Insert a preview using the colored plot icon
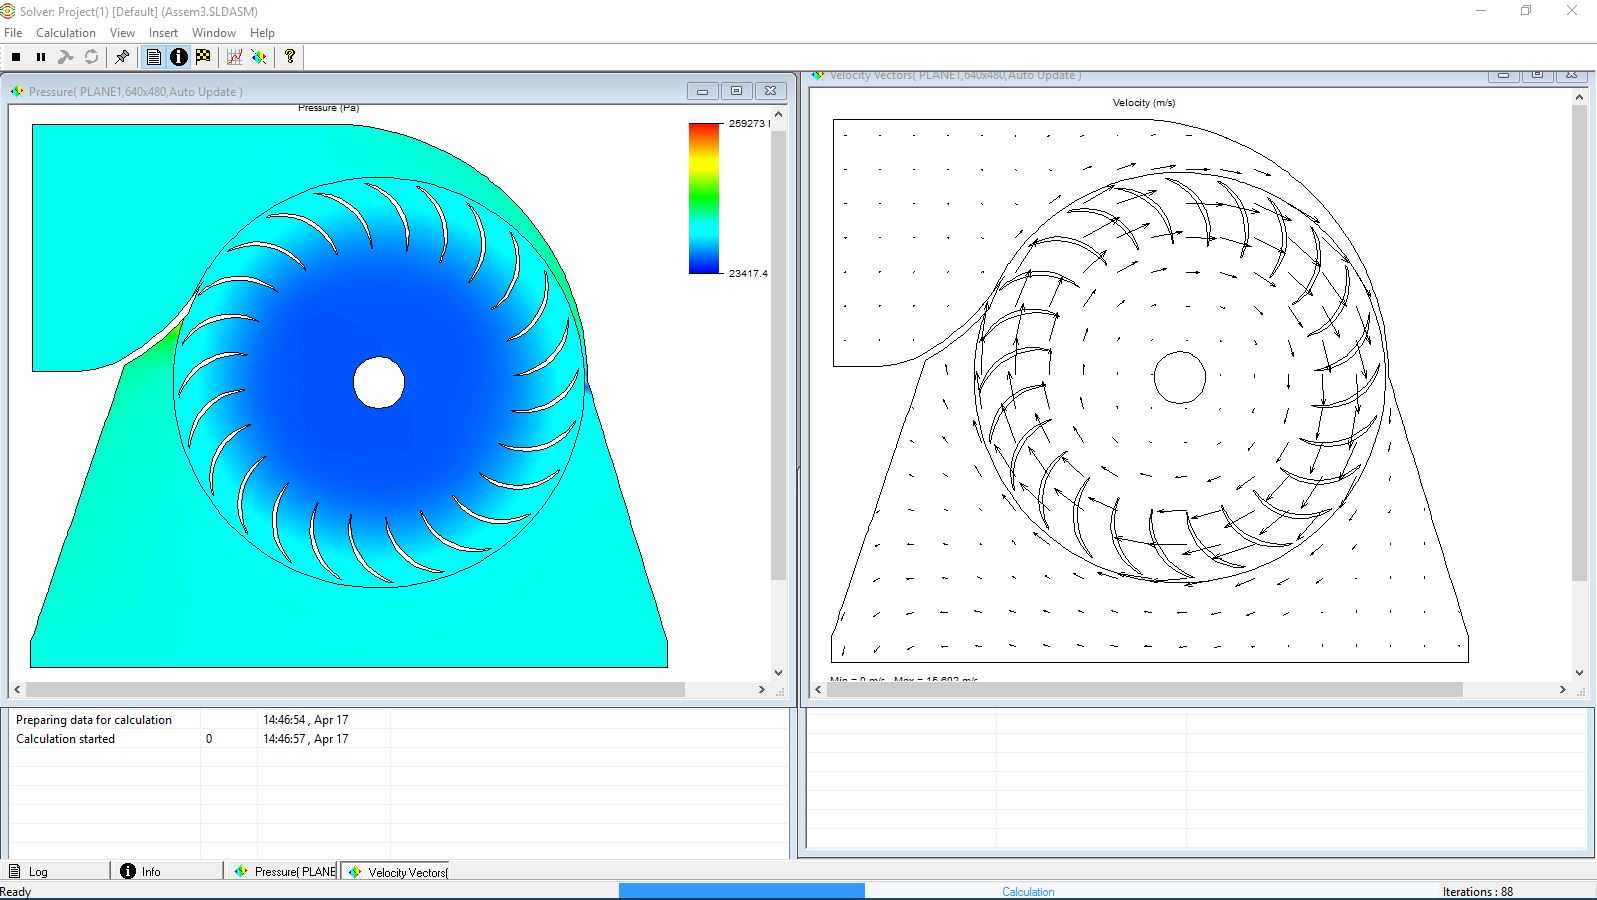 [259, 57]
